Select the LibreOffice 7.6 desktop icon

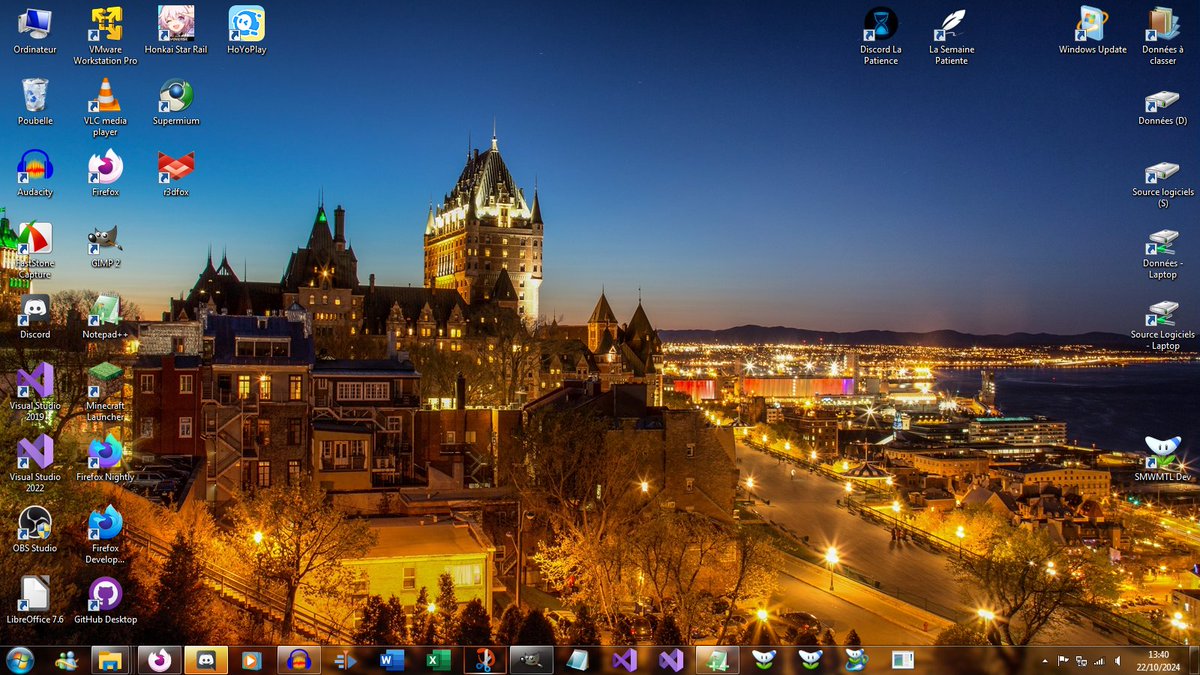click(35, 601)
